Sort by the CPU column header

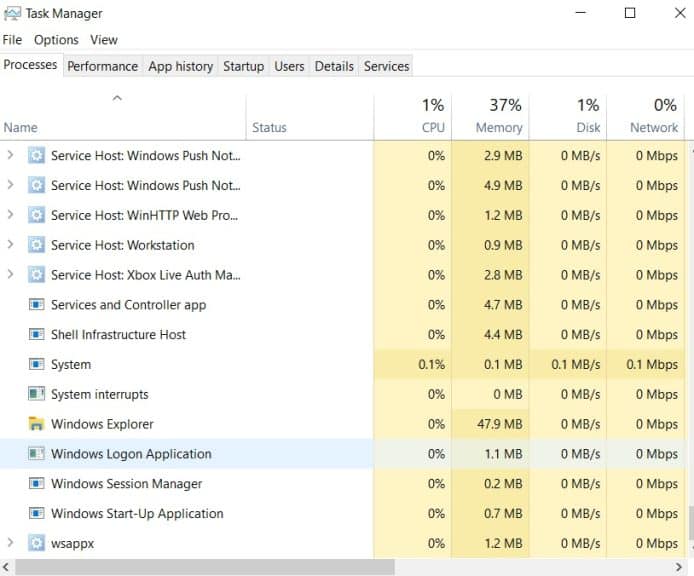click(x=413, y=117)
